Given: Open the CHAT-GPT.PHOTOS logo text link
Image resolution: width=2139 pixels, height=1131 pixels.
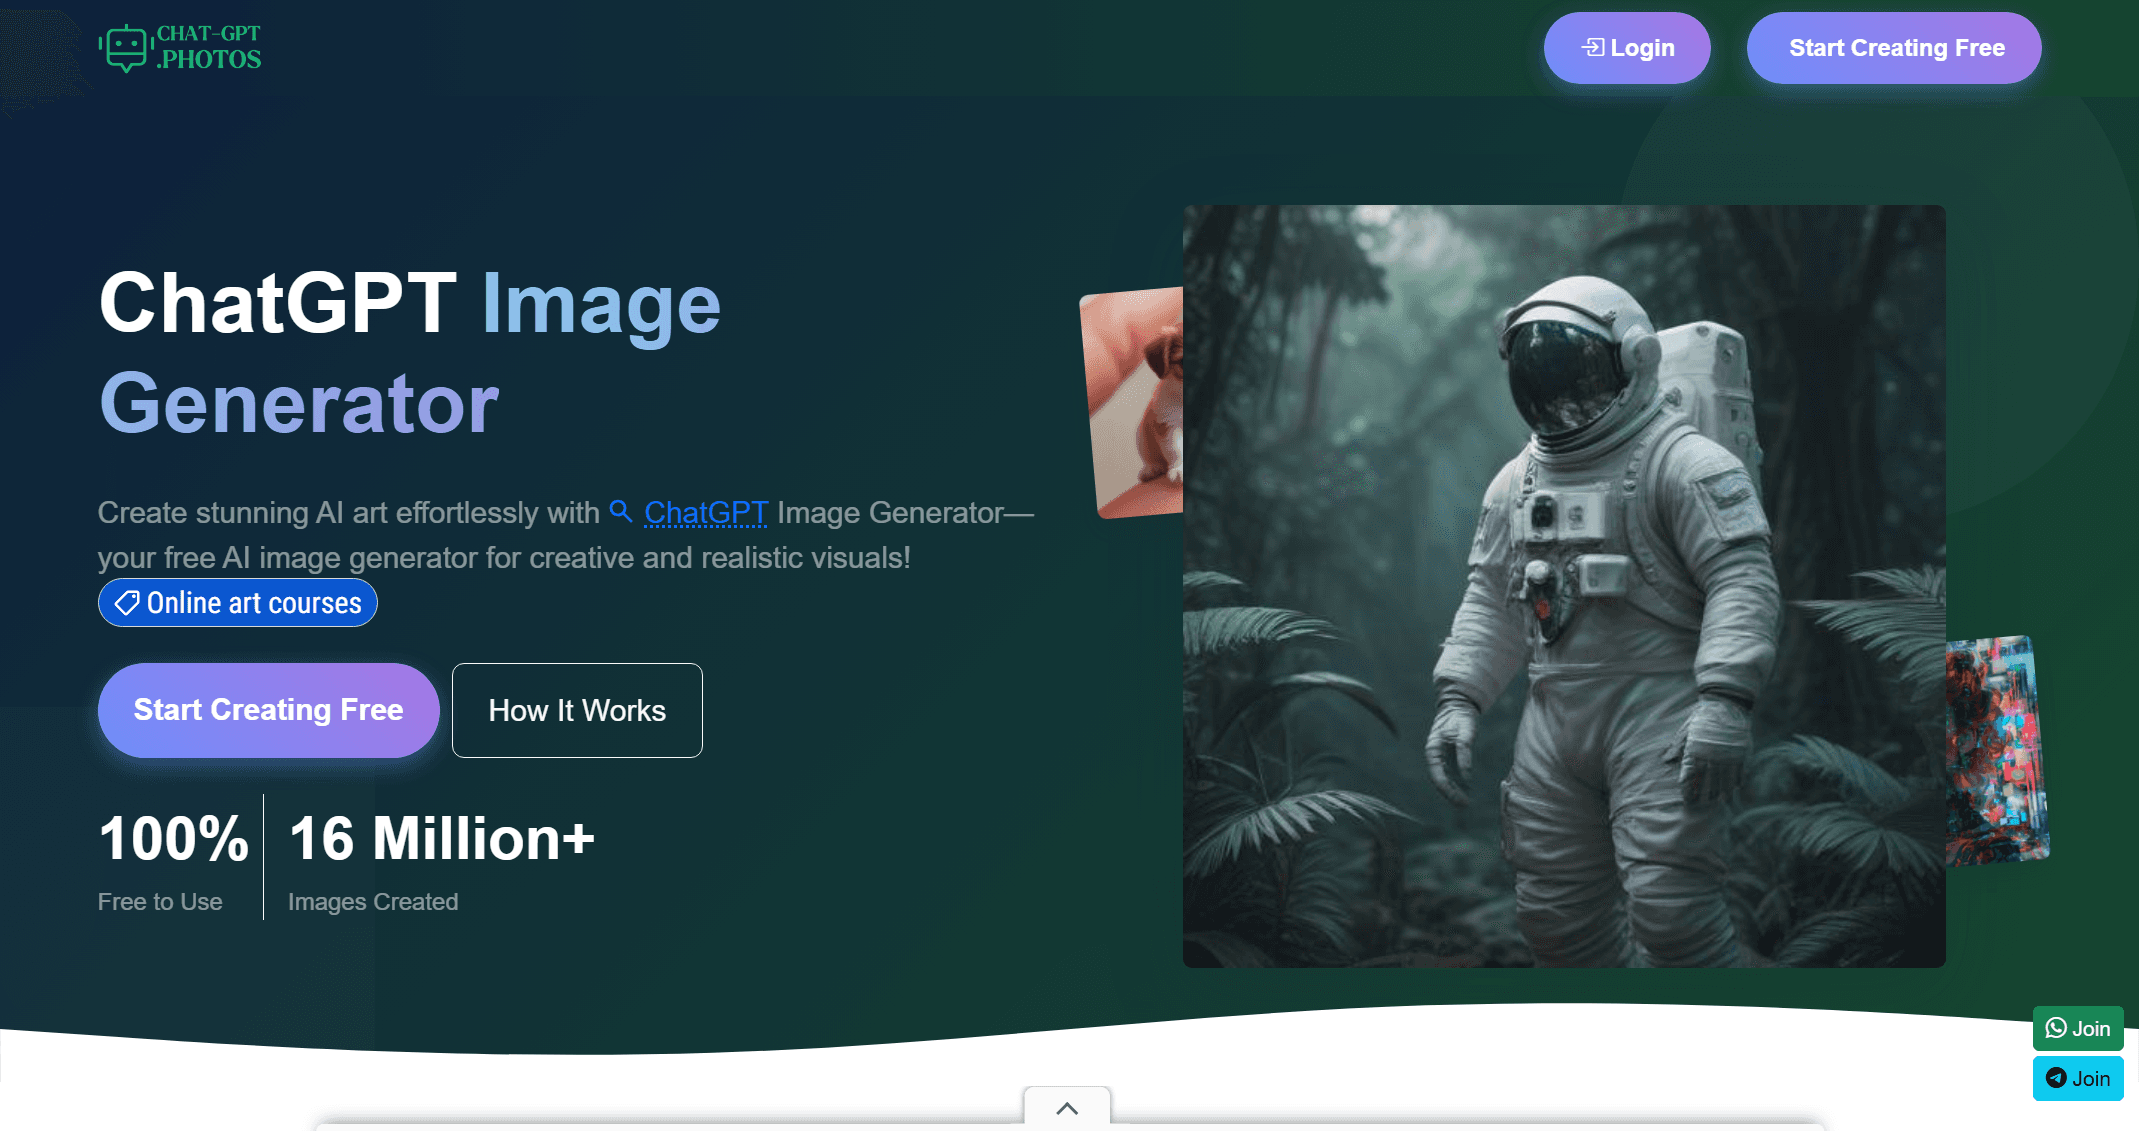Looking at the screenshot, I should pos(209,47).
